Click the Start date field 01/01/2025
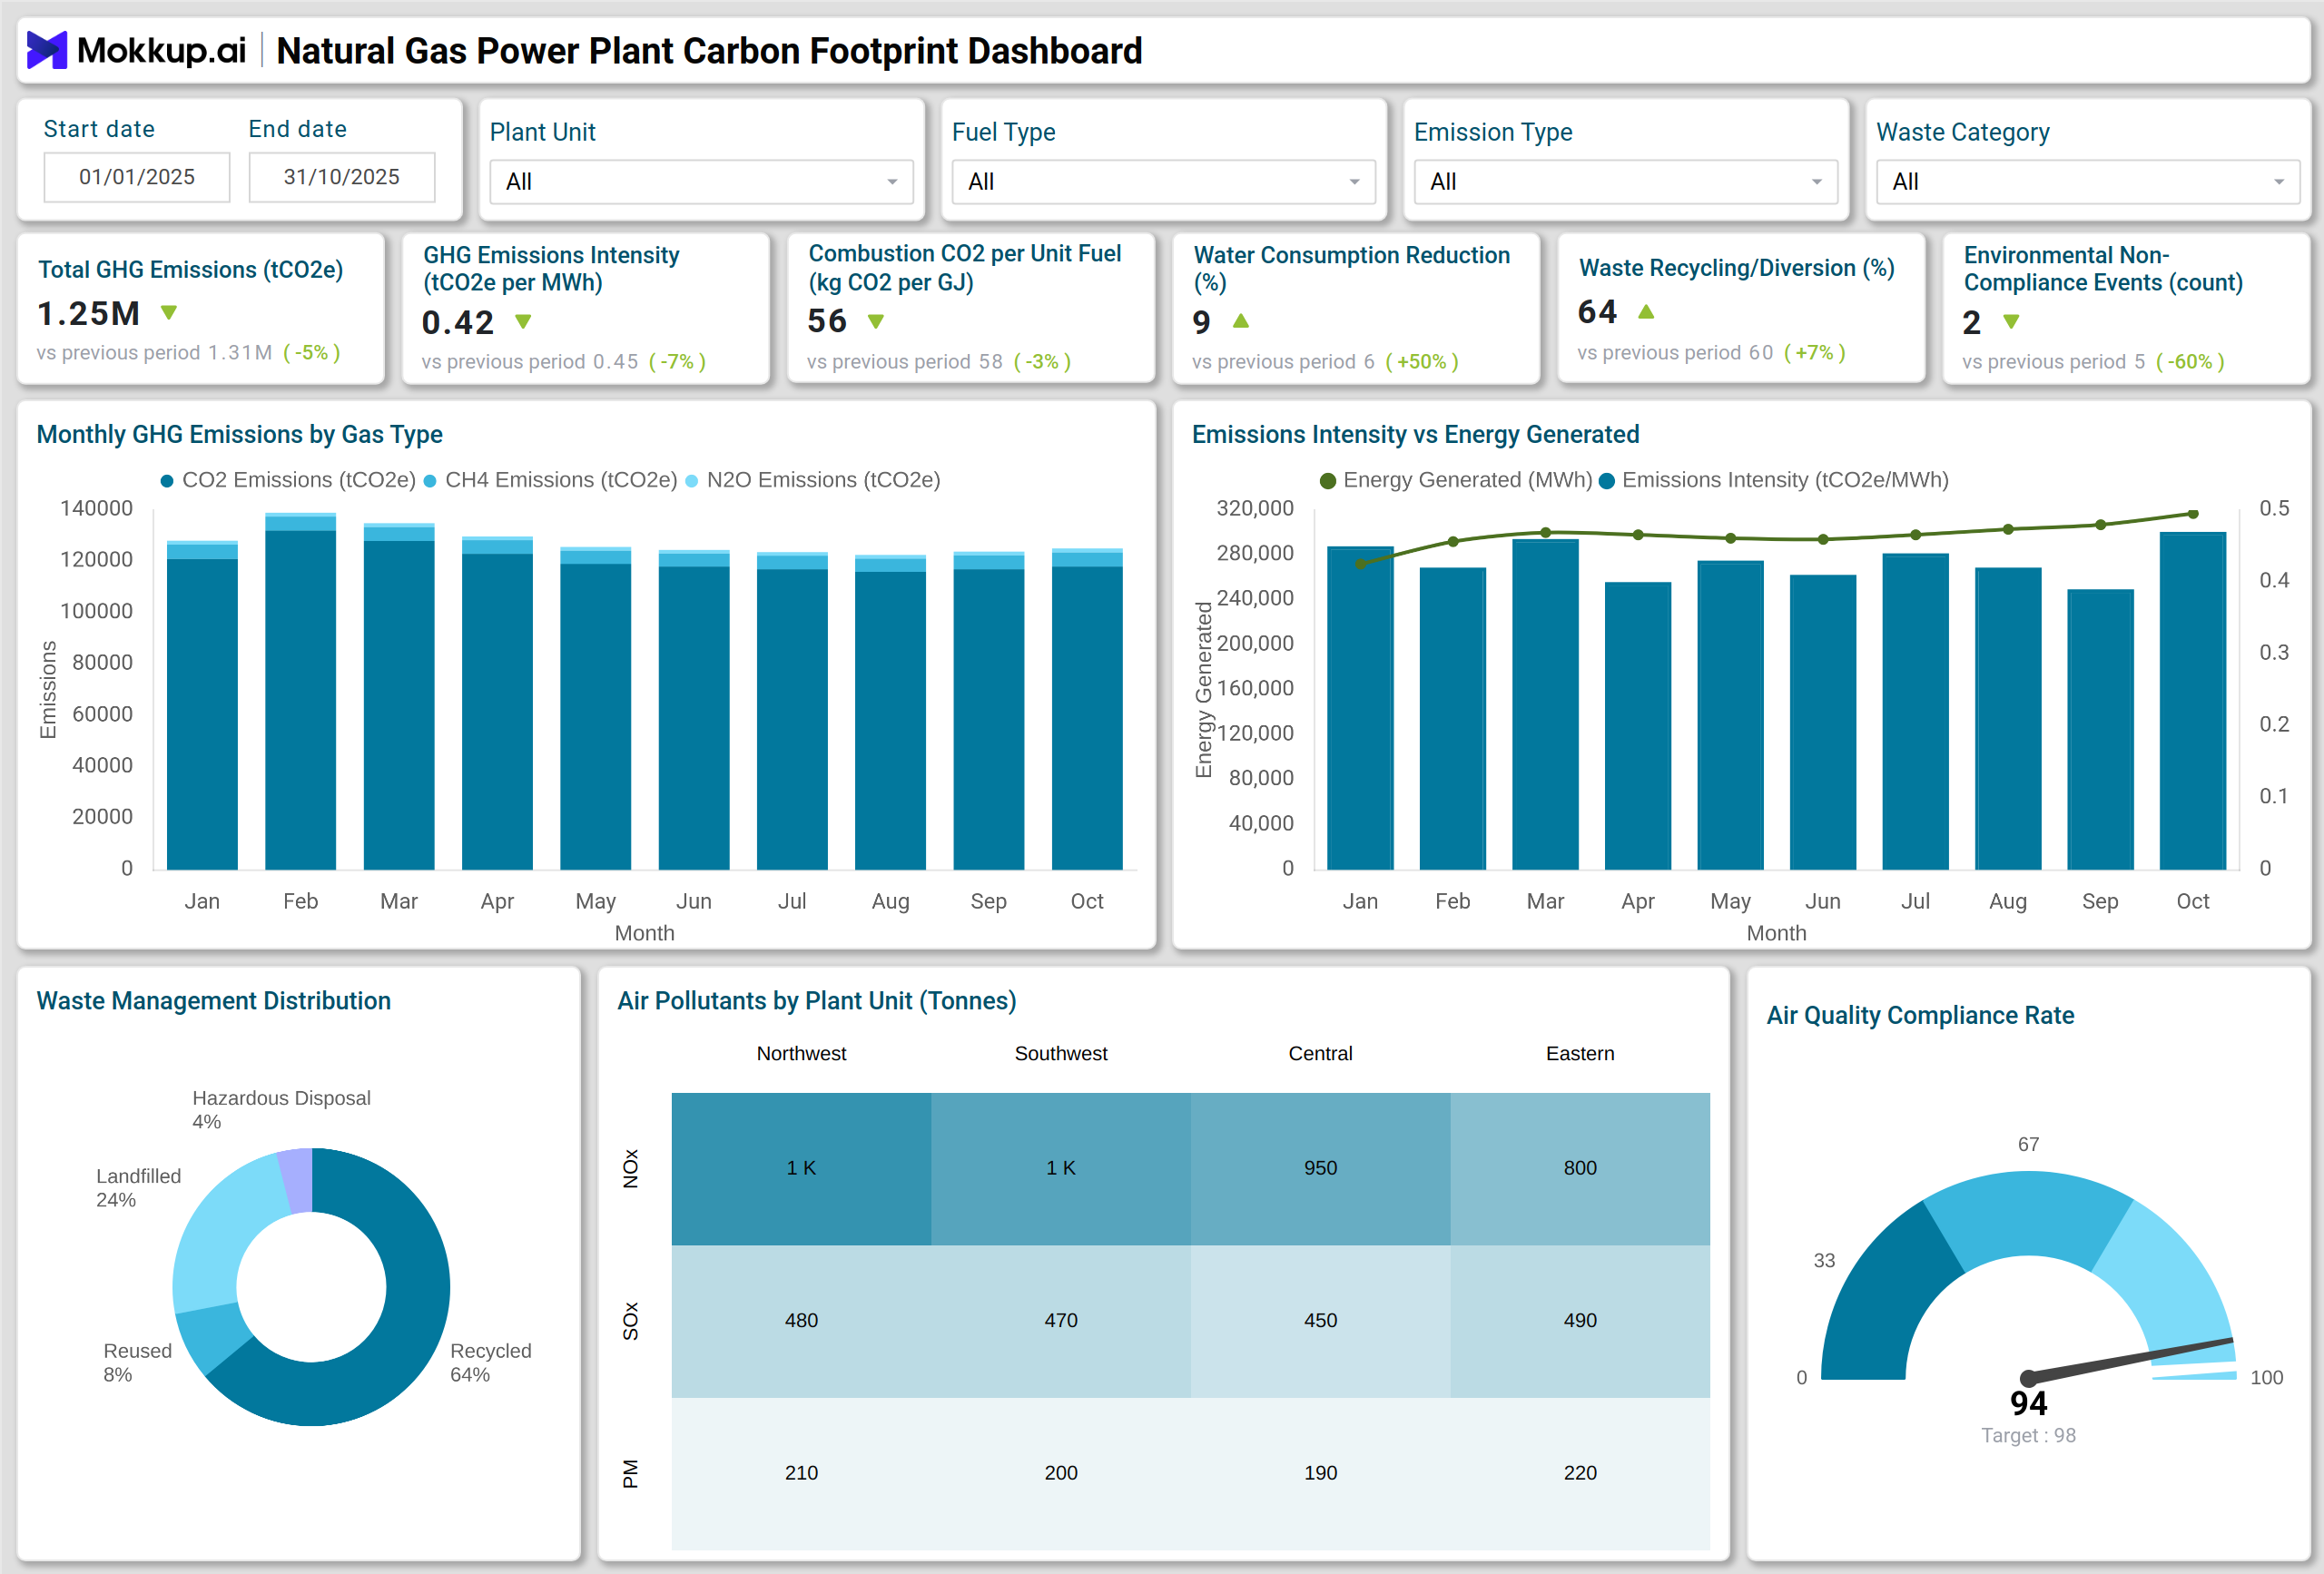2324x1574 pixels. tap(137, 177)
